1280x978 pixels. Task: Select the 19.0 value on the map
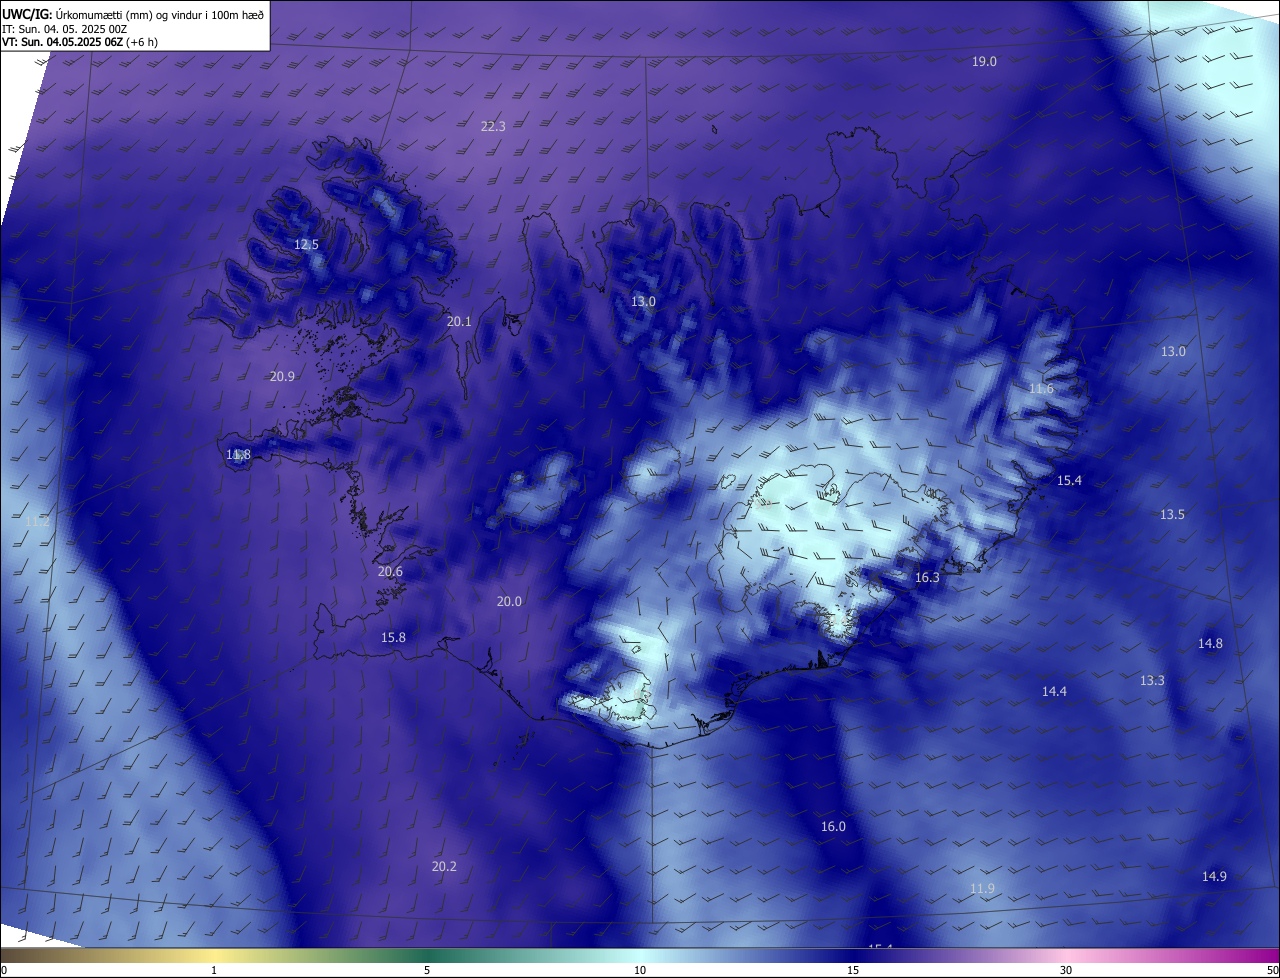[x=984, y=62]
